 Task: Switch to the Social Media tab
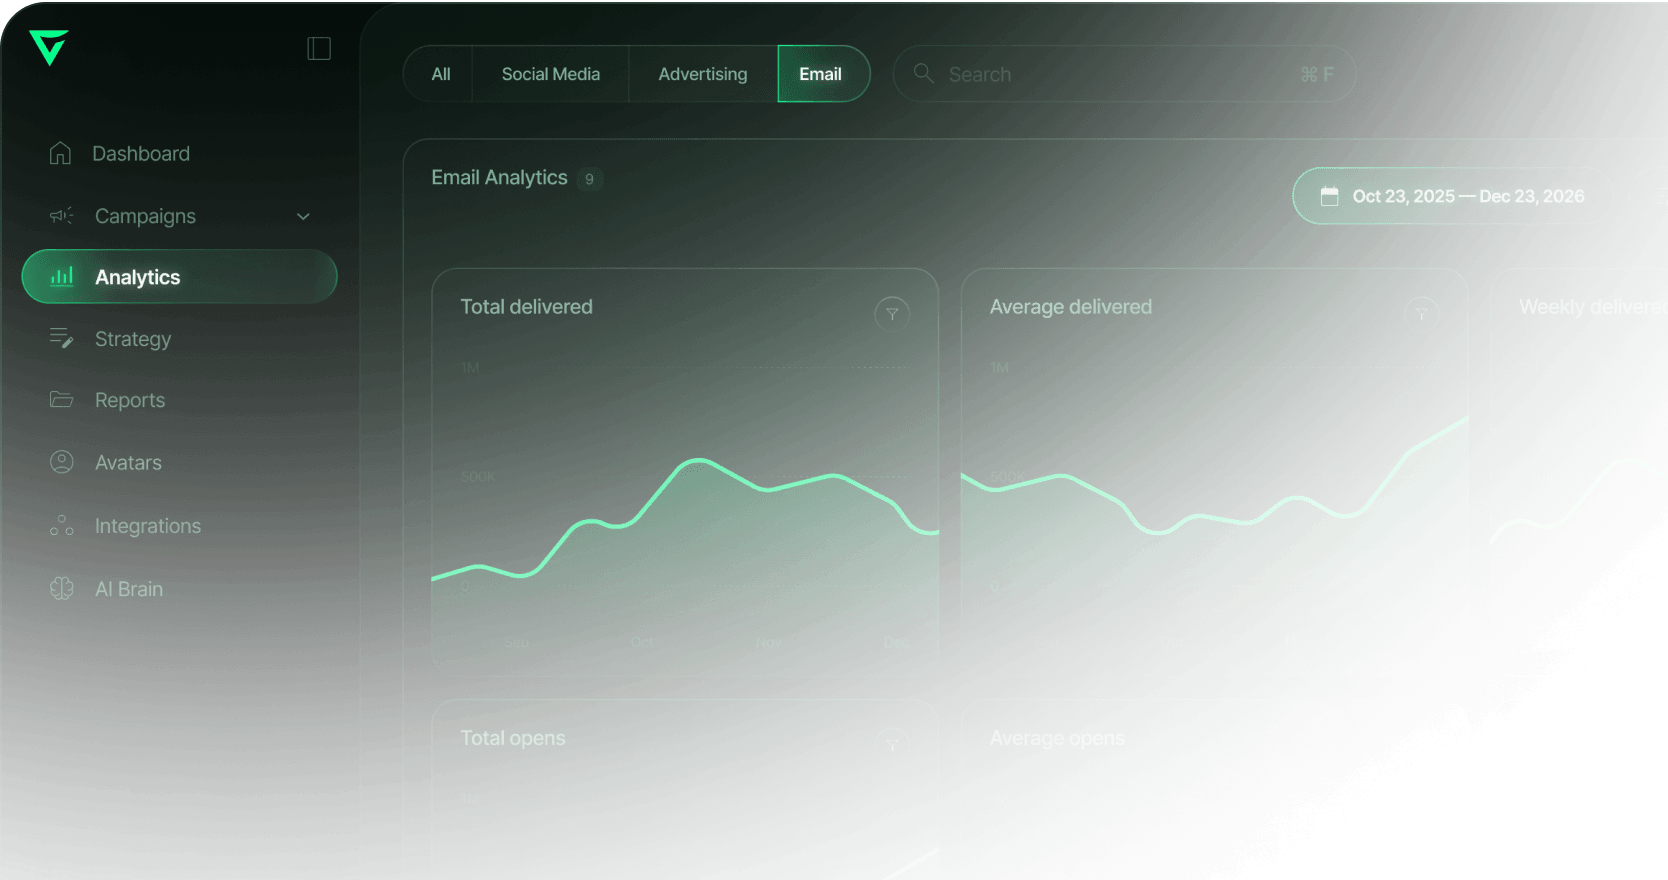tap(551, 74)
